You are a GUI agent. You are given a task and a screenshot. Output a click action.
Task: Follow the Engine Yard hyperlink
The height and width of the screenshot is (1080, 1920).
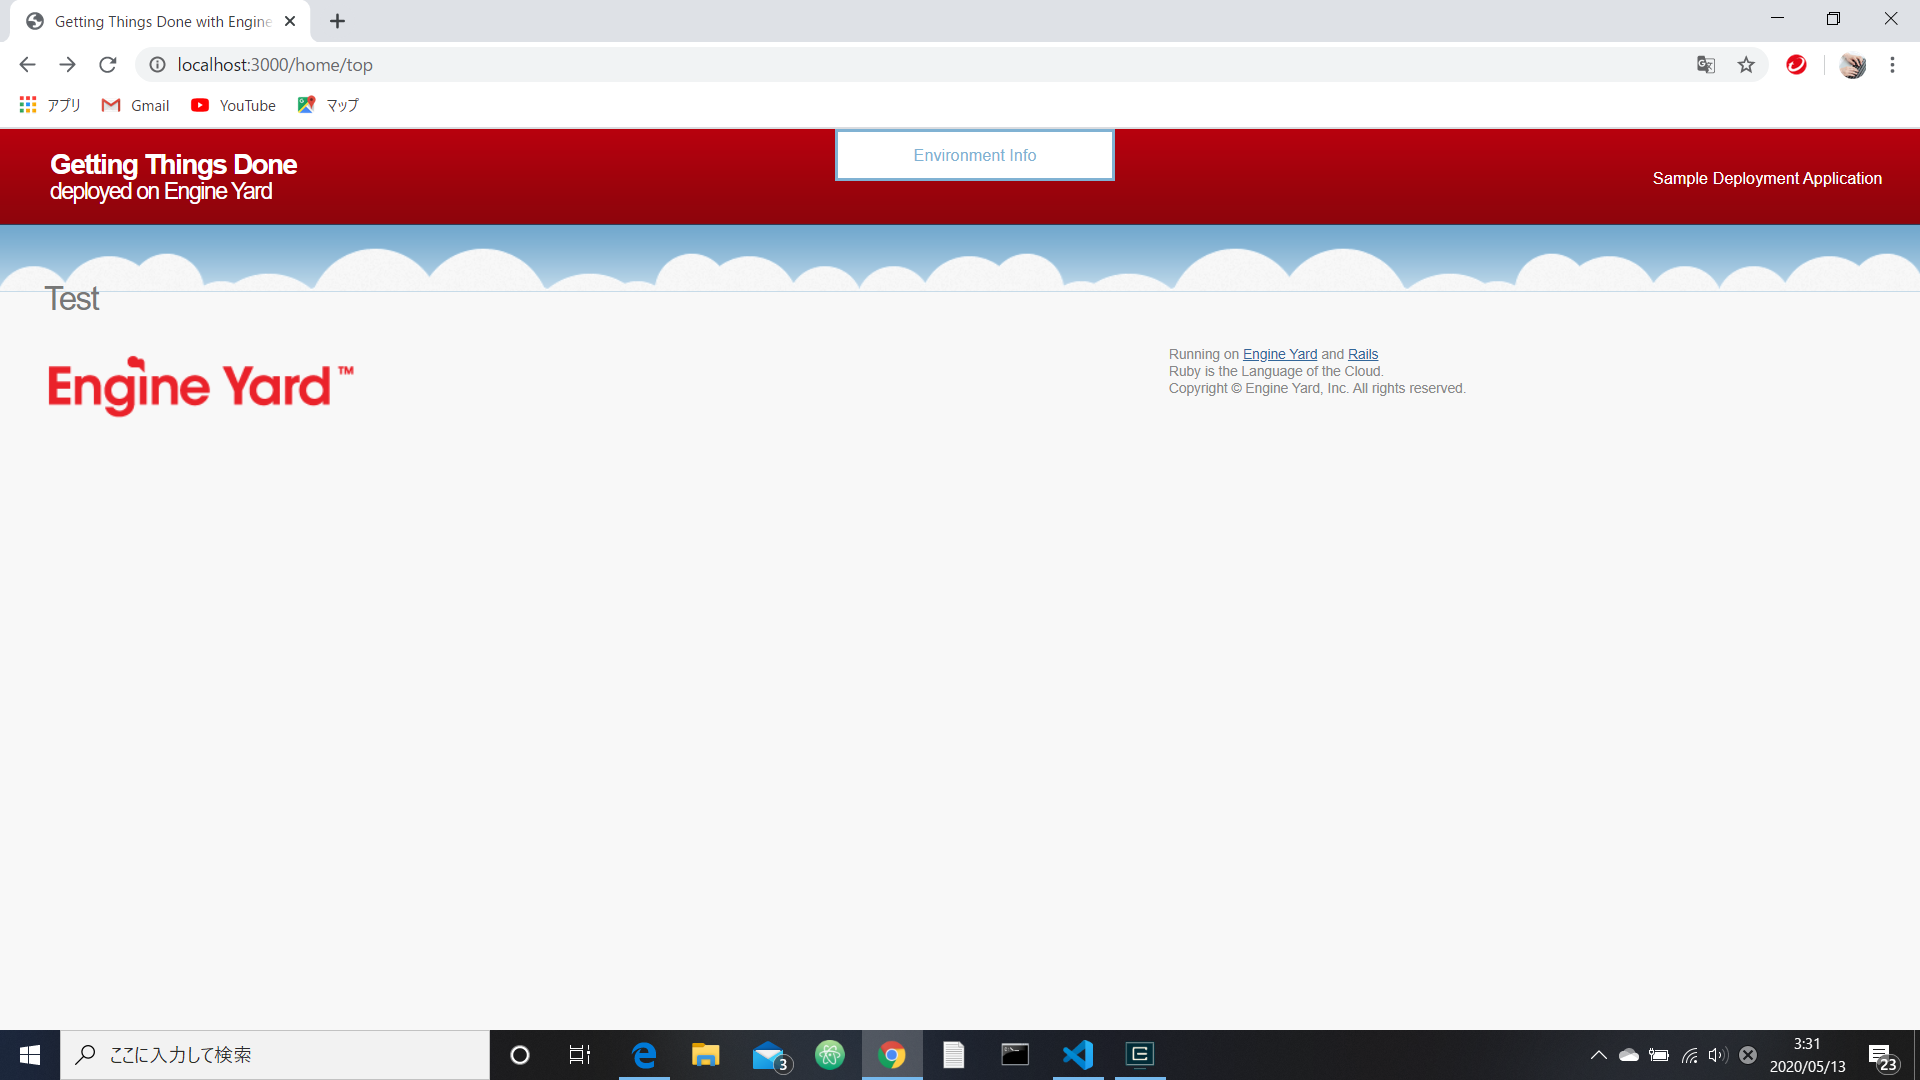click(x=1279, y=354)
